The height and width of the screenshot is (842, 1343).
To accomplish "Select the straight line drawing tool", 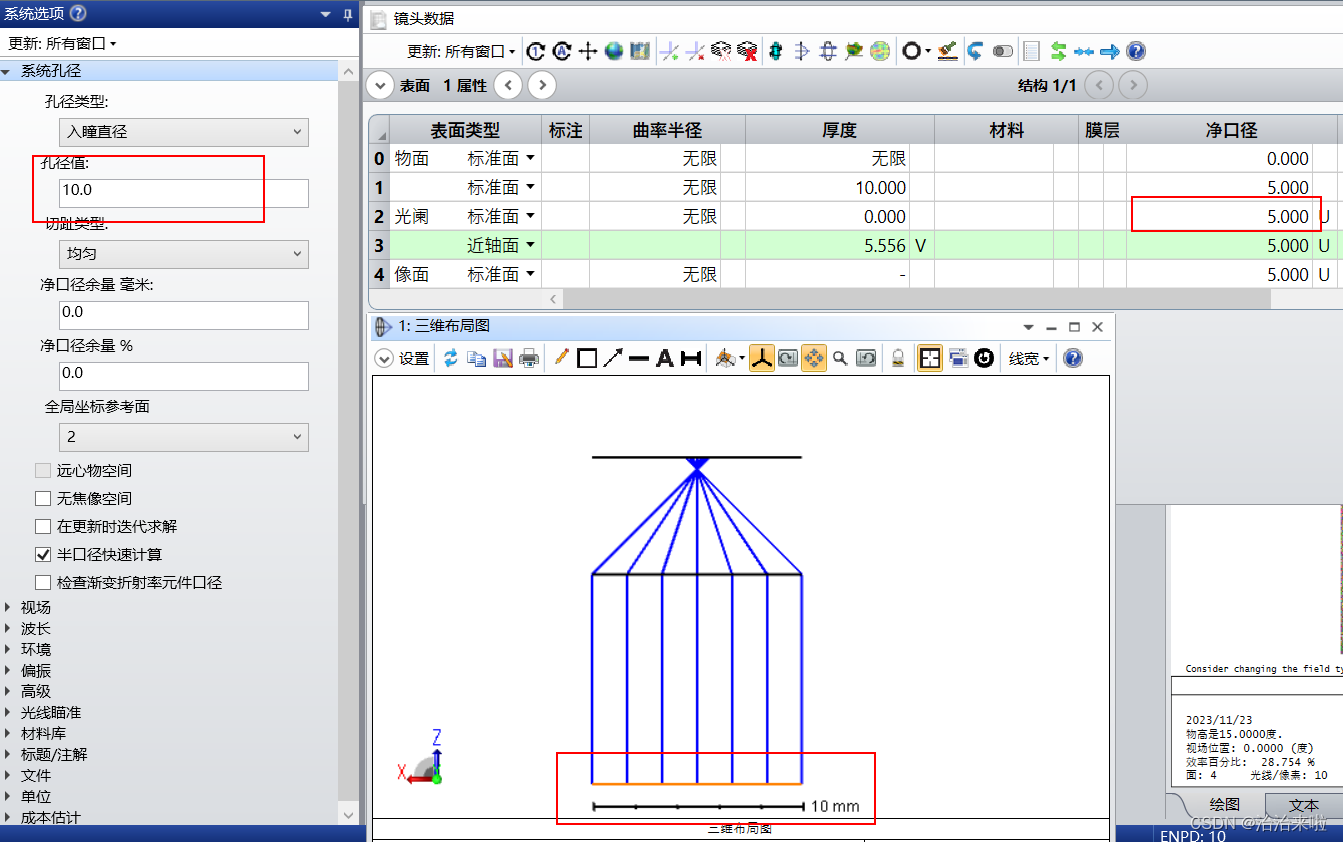I will (639, 358).
